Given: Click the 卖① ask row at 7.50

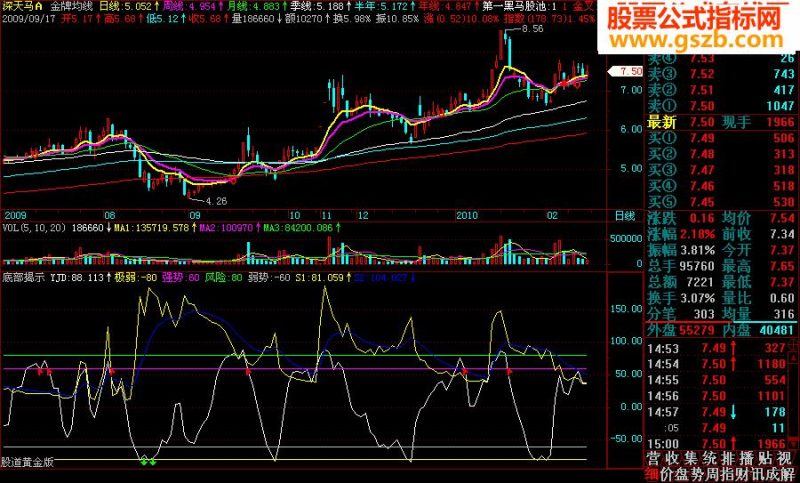Looking at the screenshot, I should point(721,106).
